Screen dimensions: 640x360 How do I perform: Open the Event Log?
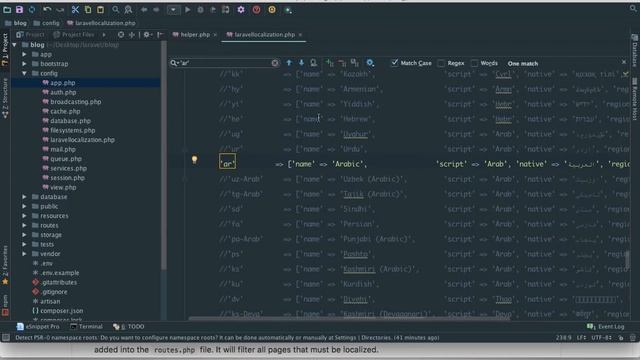click(x=606, y=327)
